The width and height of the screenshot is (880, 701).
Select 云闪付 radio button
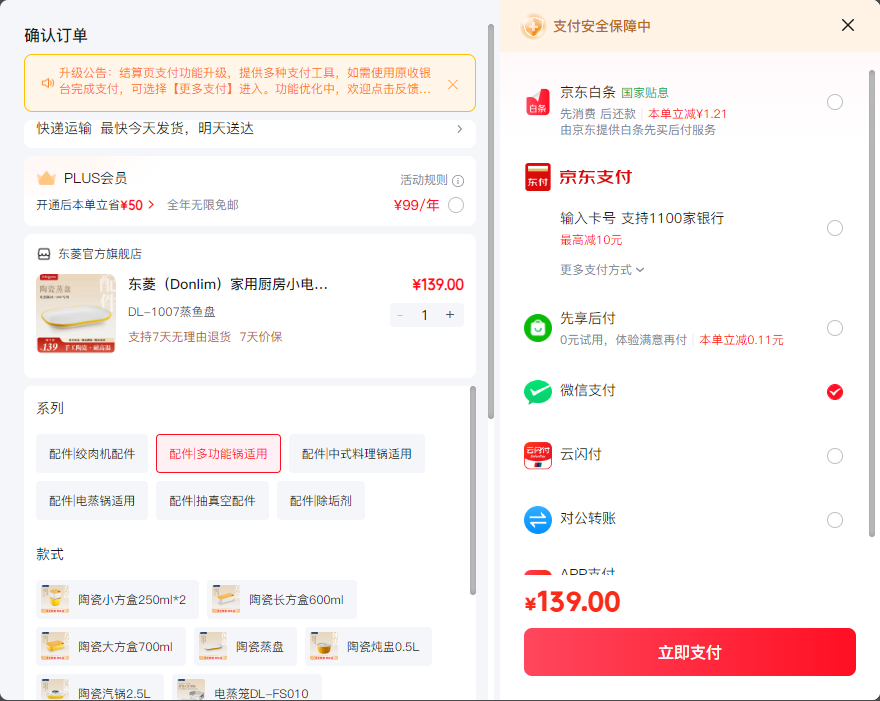coord(835,456)
